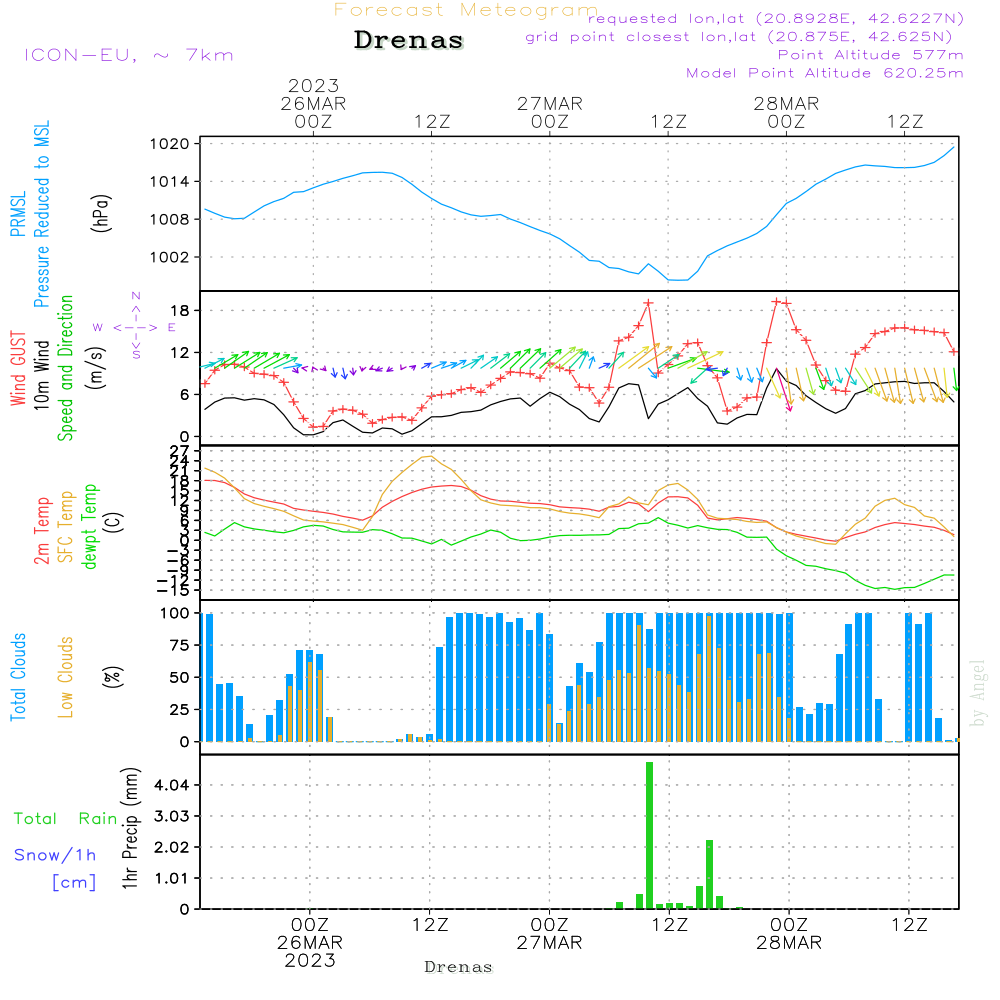Viewport: 1000px width, 1000px height.
Task: Click the blue 'Snow/1h' legend text
Action: 55,855
